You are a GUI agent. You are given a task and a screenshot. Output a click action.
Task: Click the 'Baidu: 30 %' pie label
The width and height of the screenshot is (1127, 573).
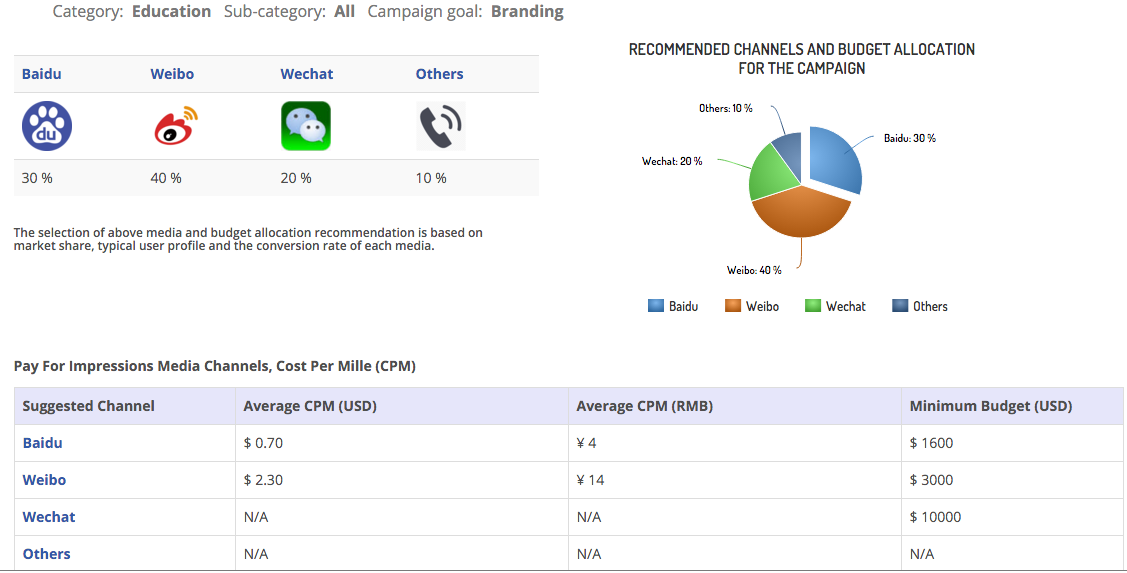pyautogui.click(x=910, y=138)
